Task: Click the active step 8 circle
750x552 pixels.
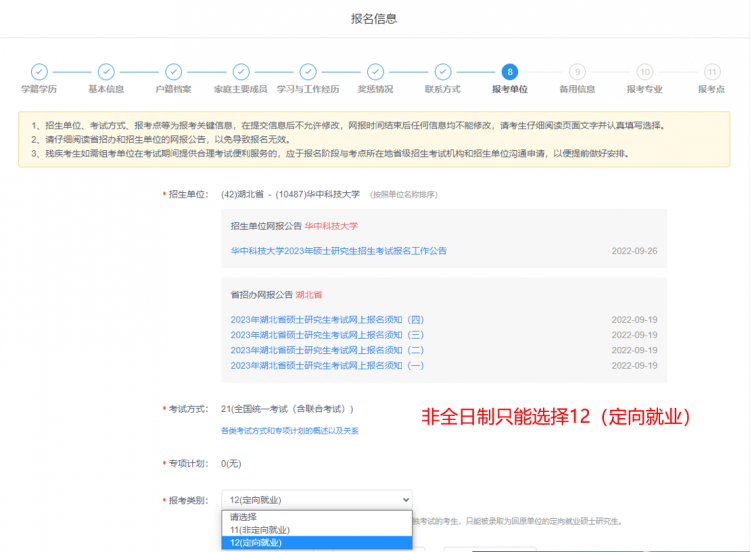Action: pos(510,72)
